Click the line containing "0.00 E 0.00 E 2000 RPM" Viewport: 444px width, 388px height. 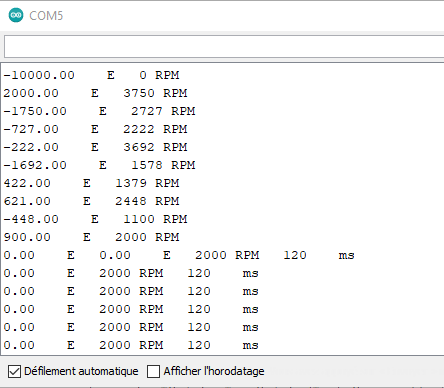click(x=179, y=255)
